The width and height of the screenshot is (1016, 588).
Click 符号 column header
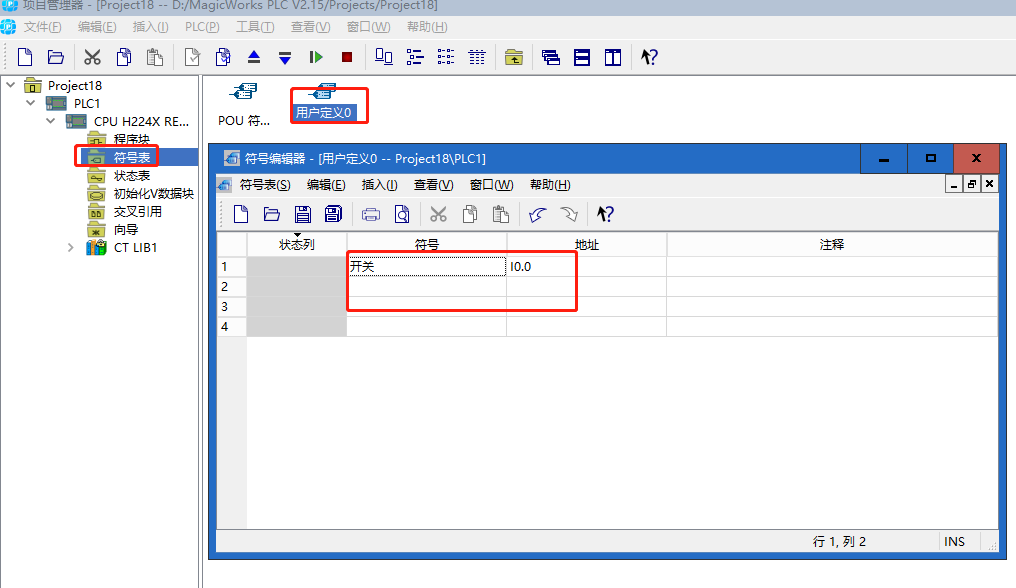[x=426, y=244]
